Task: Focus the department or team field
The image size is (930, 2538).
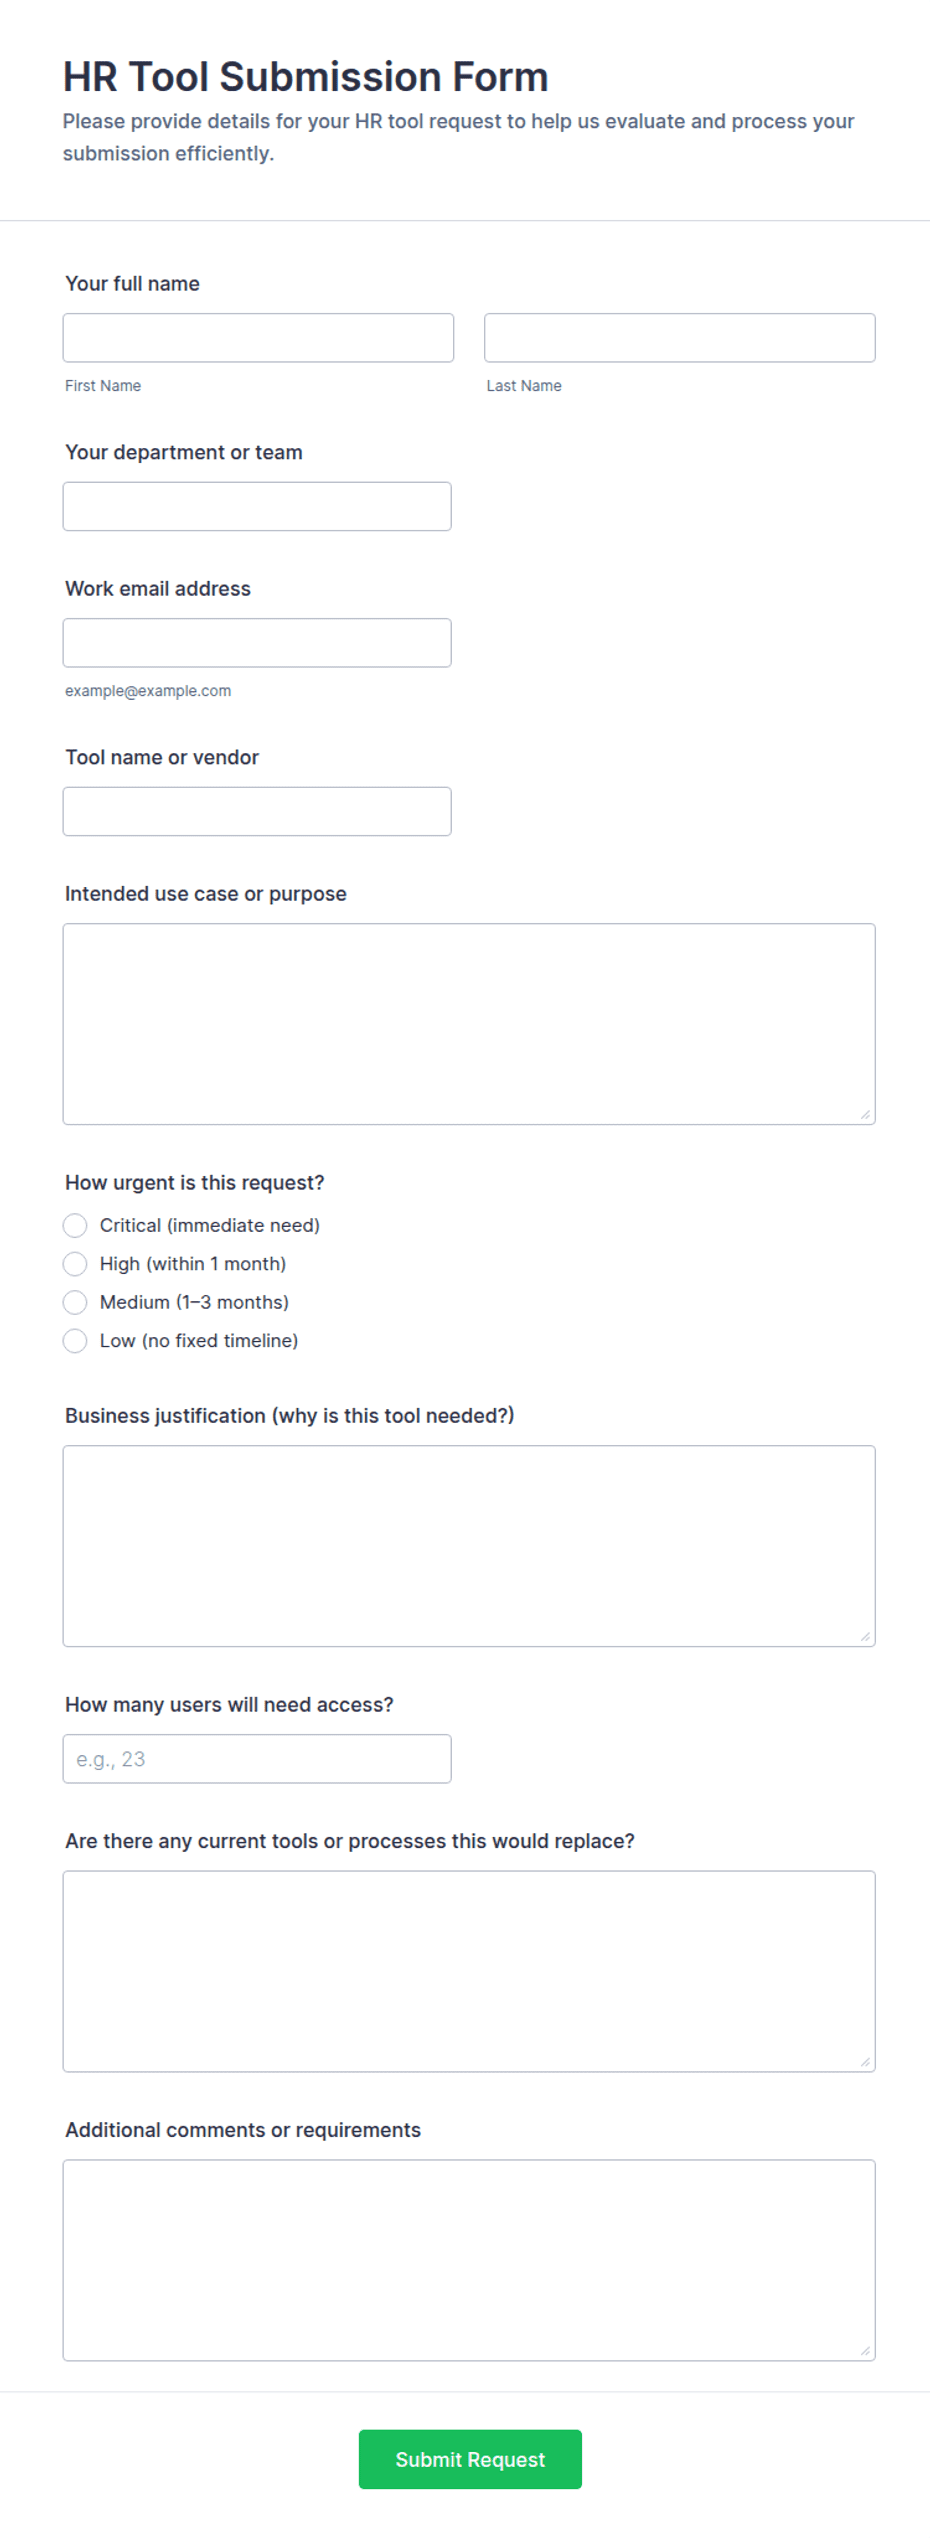Action: (257, 507)
